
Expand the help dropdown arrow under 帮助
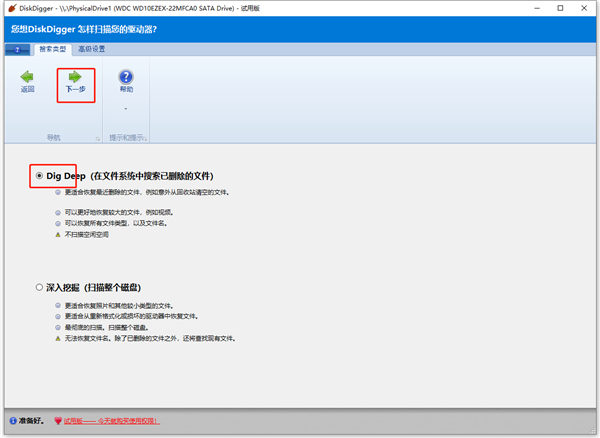click(x=126, y=109)
